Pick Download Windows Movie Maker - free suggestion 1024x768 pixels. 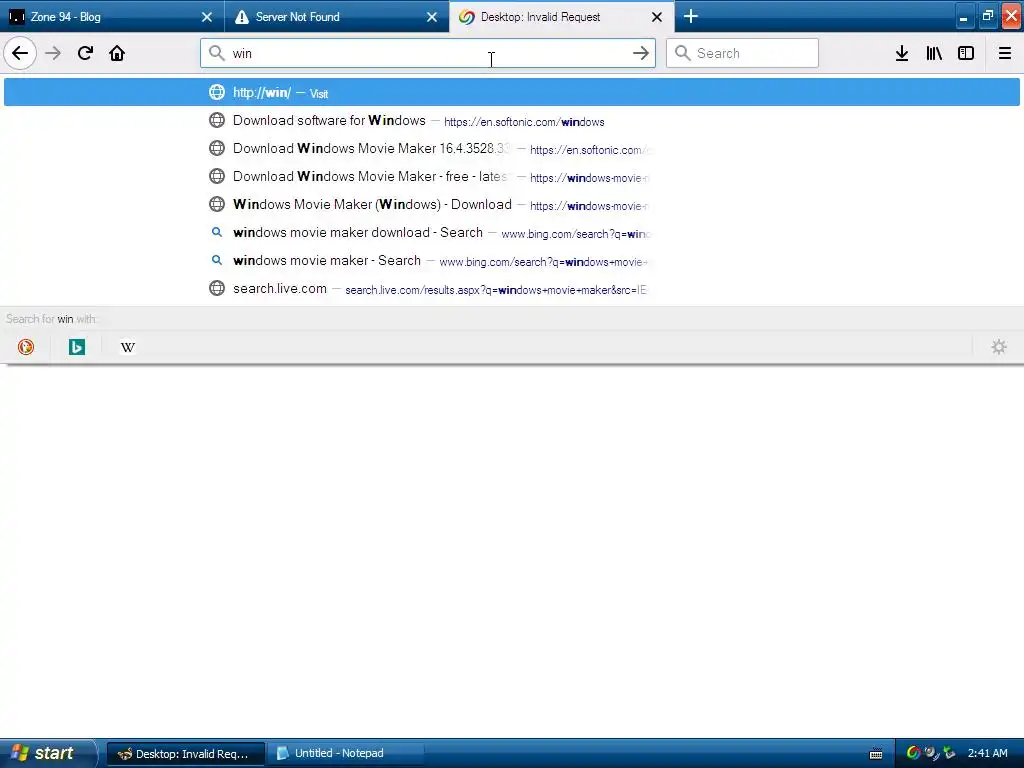[x=512, y=177]
